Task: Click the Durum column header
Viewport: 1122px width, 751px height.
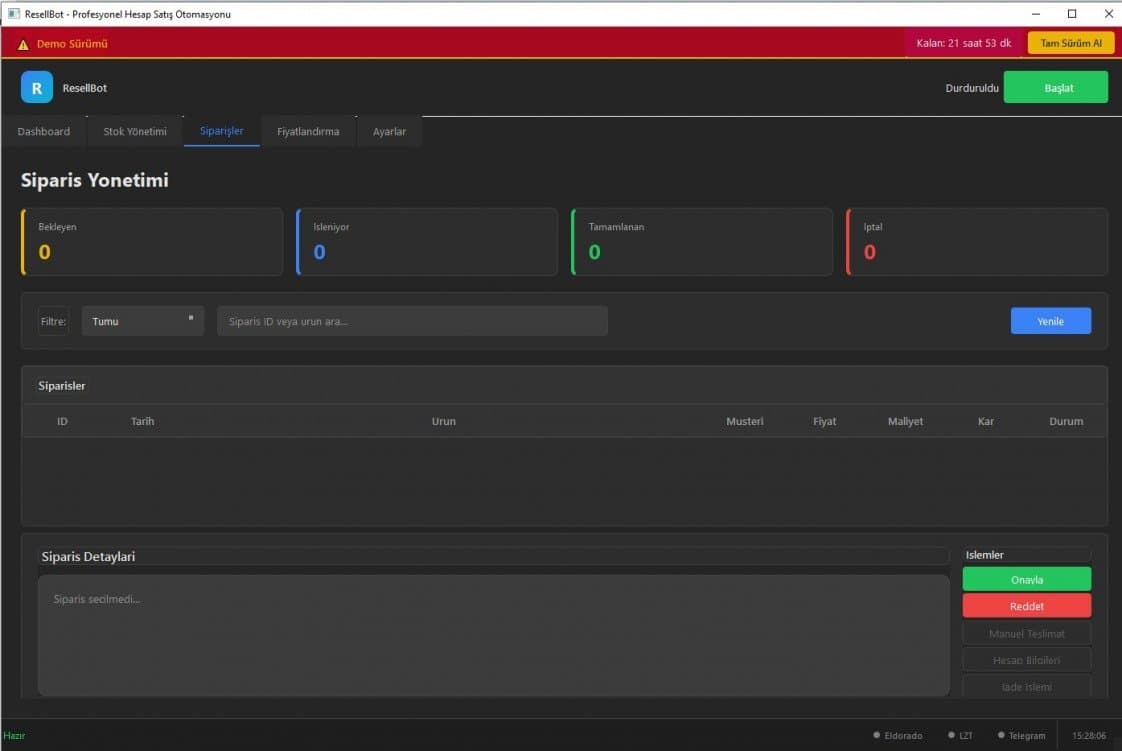Action: [1066, 421]
